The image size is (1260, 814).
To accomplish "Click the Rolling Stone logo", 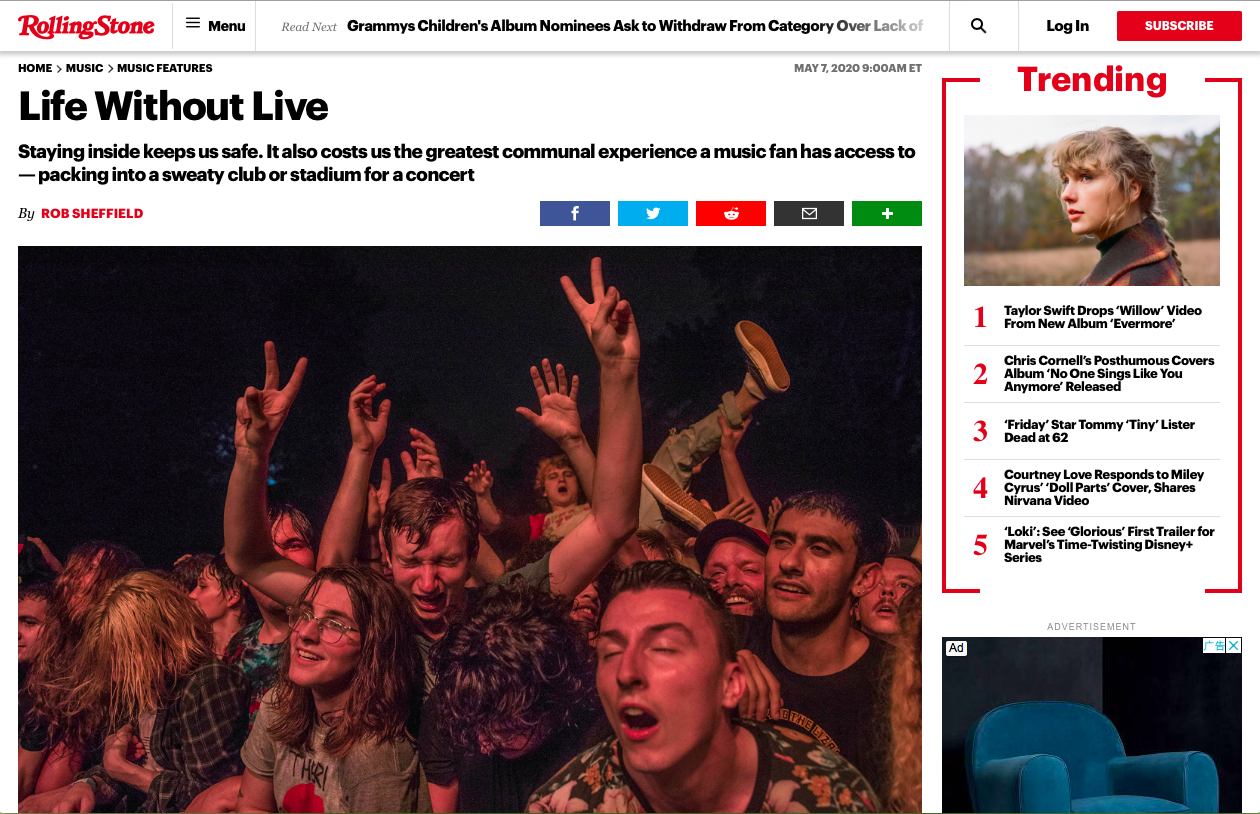I will click(86, 26).
